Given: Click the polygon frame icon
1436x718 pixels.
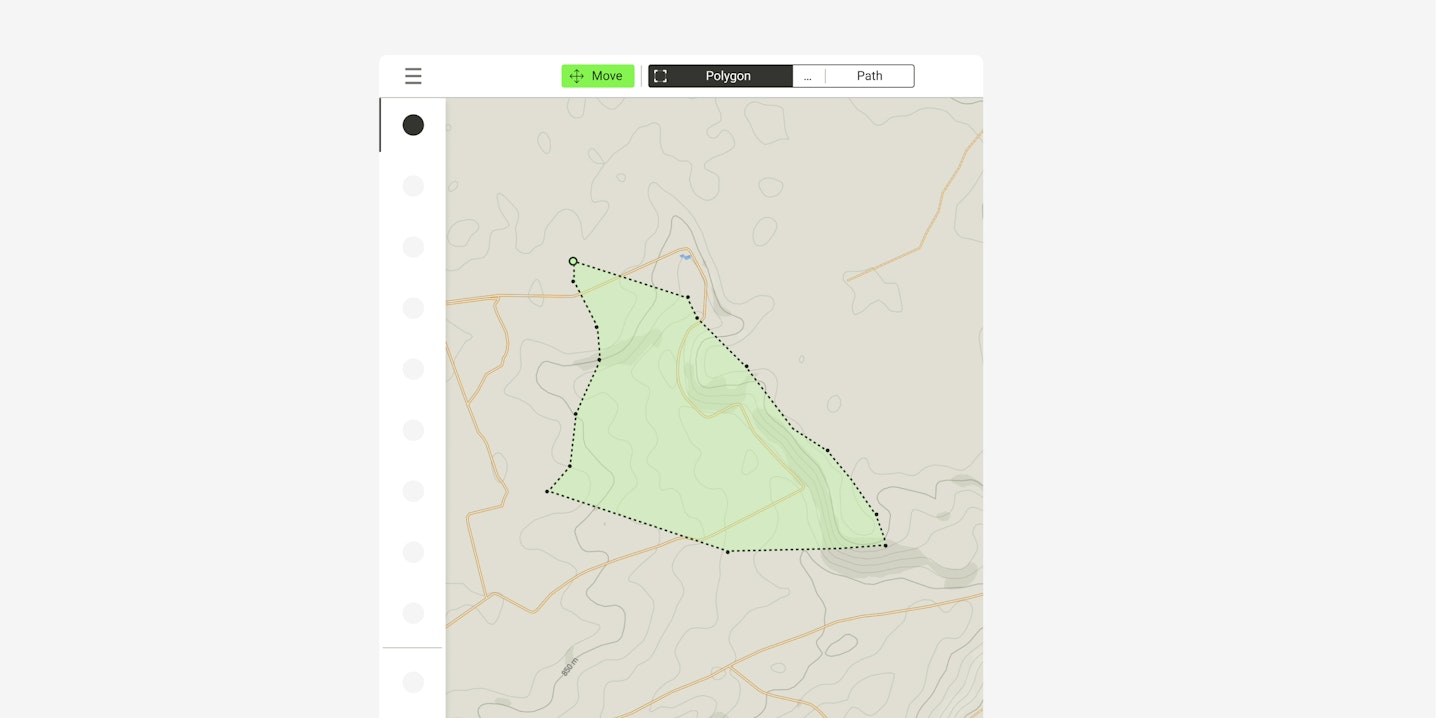Looking at the screenshot, I should (660, 76).
